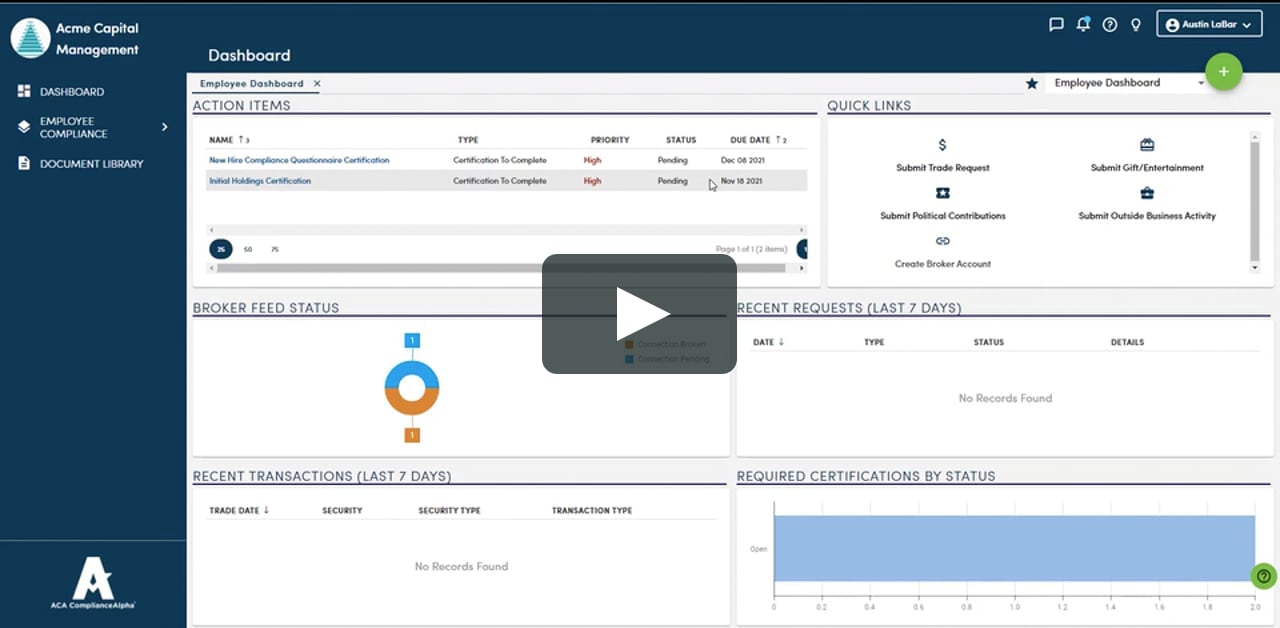Screen dimensions: 1280x628
Task: Click the ACA ComplianceAlpha logo
Action: click(x=93, y=585)
